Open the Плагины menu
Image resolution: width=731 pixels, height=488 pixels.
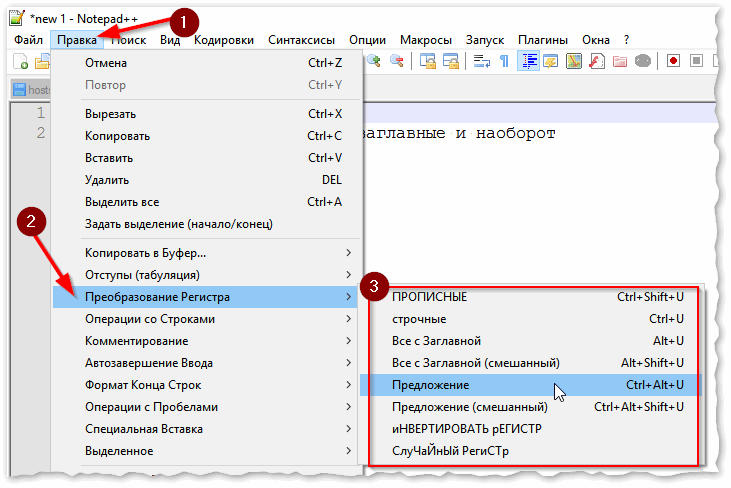[x=543, y=40]
